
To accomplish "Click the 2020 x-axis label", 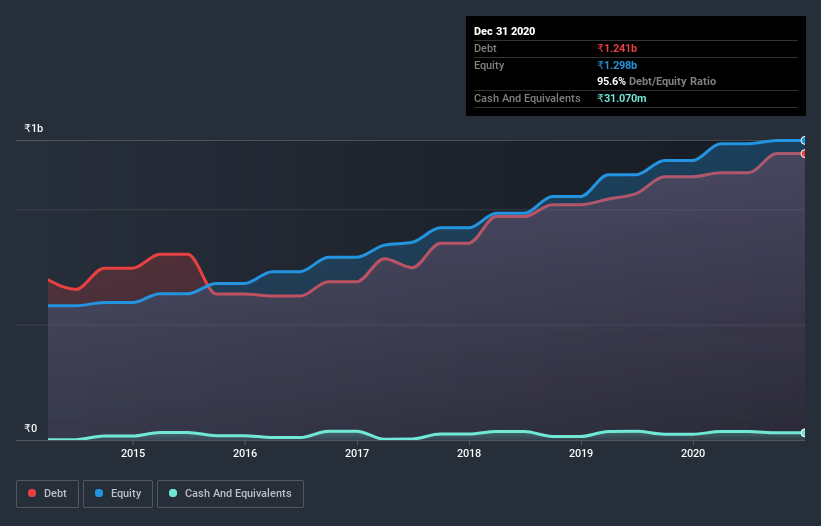I will (693, 453).
